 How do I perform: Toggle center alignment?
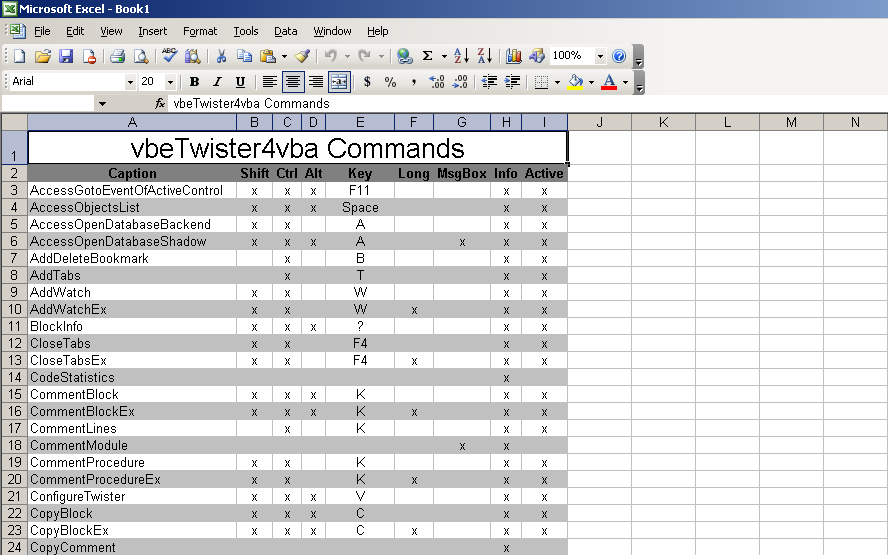pos(293,82)
